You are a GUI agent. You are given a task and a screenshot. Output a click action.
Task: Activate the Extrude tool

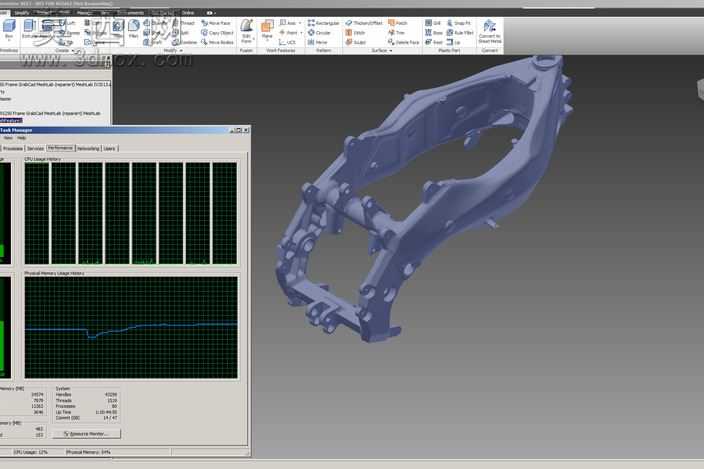[x=30, y=30]
